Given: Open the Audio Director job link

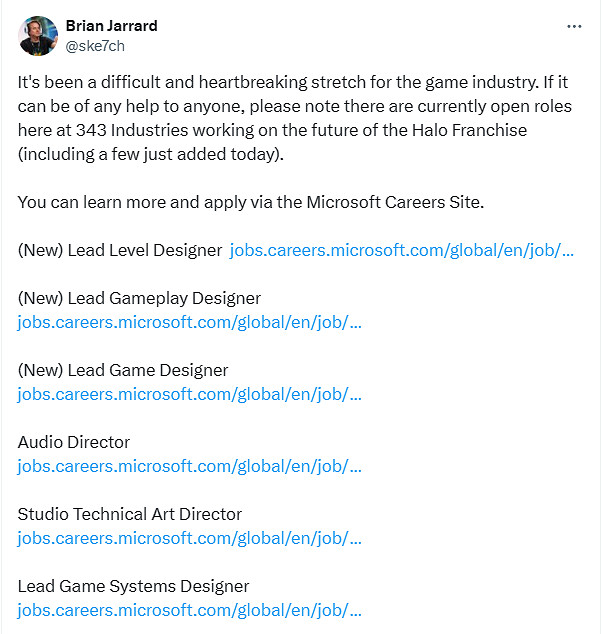Looking at the screenshot, I should click(x=189, y=466).
